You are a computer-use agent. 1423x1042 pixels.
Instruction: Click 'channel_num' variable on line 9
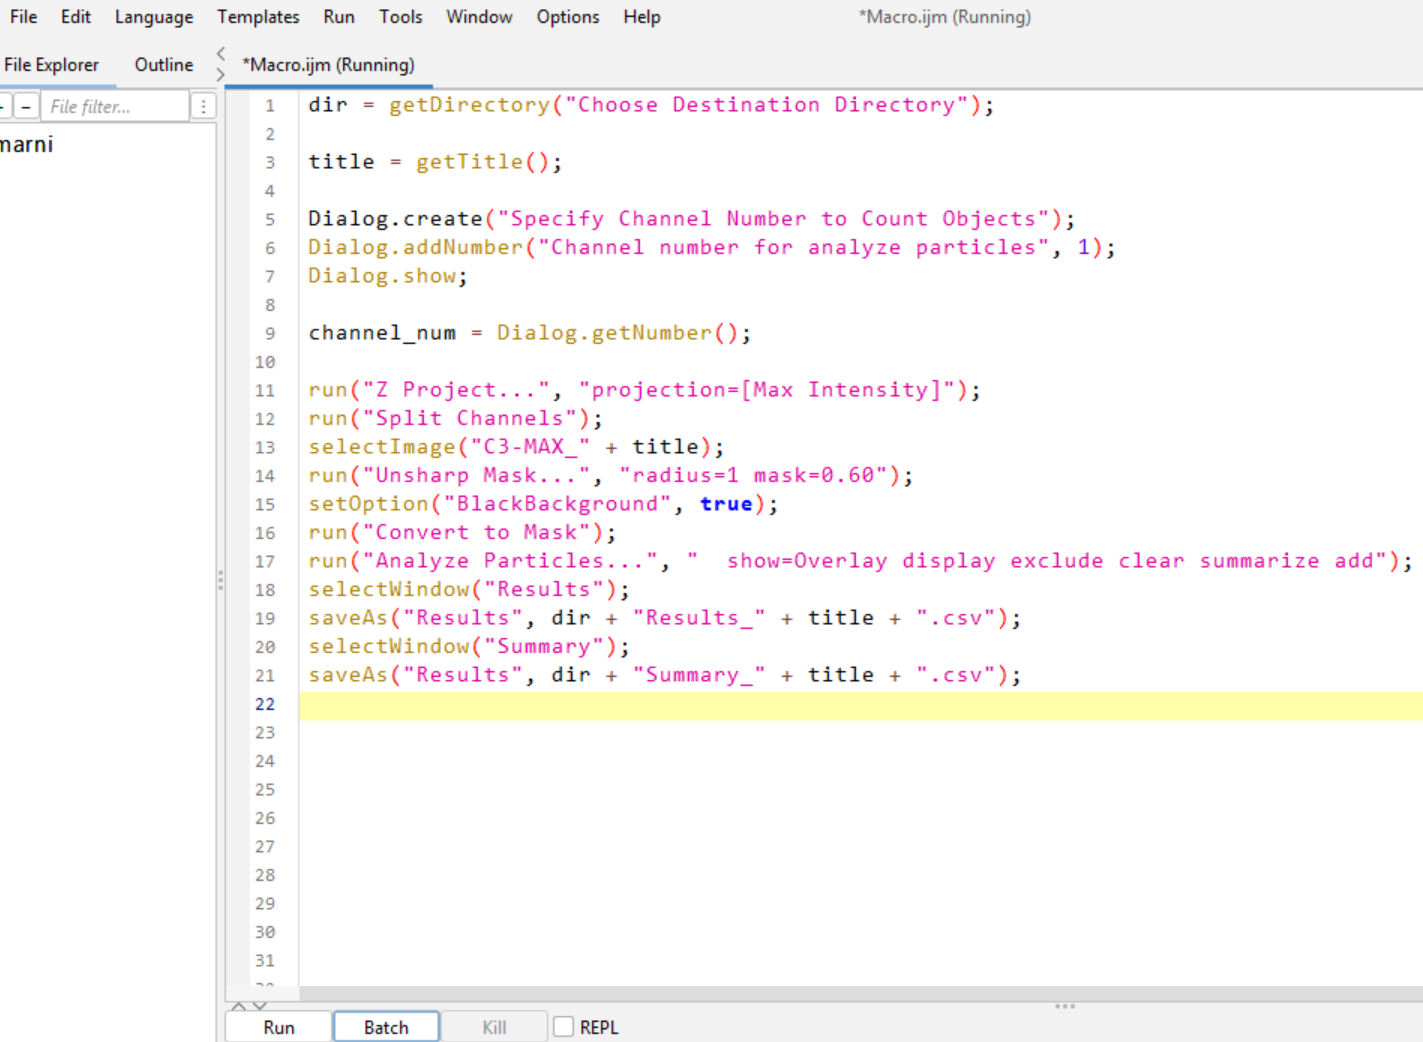(x=382, y=333)
